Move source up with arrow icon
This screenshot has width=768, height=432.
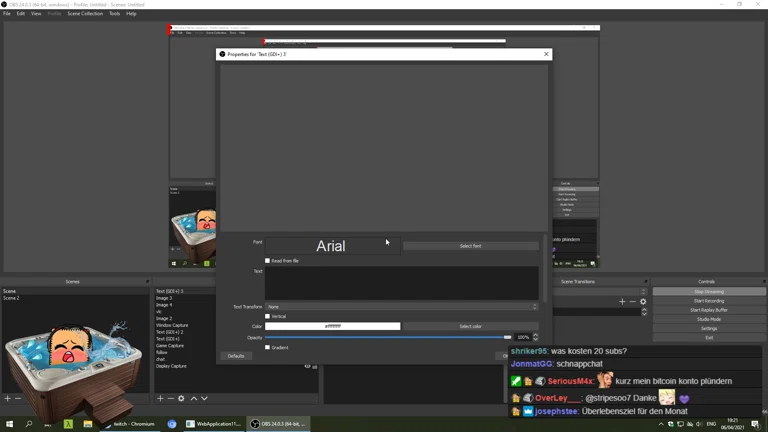pyautogui.click(x=193, y=398)
